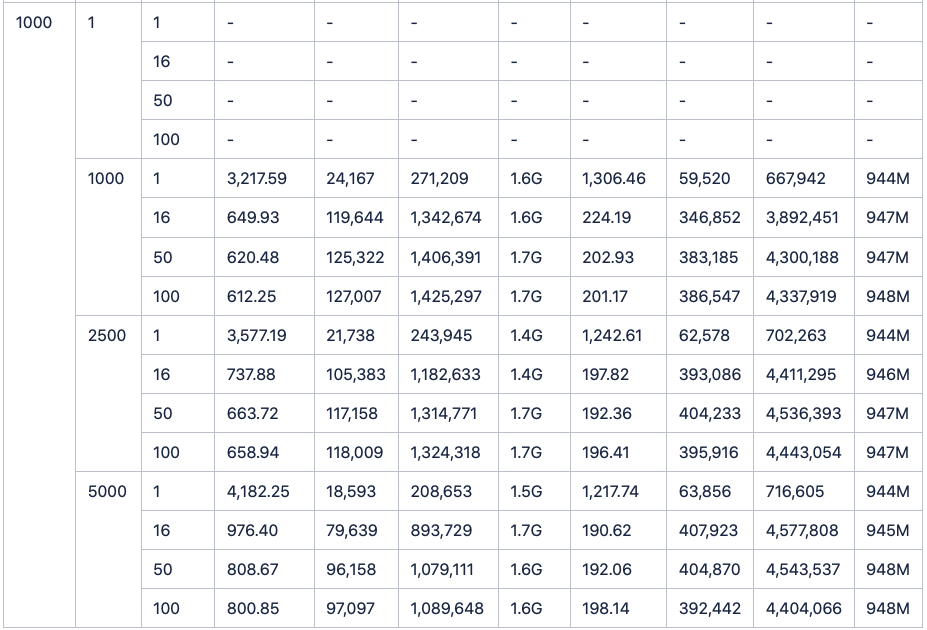Select the 3,892,451 cell
Viewport: 927px width, 630px height.
[x=802, y=218]
